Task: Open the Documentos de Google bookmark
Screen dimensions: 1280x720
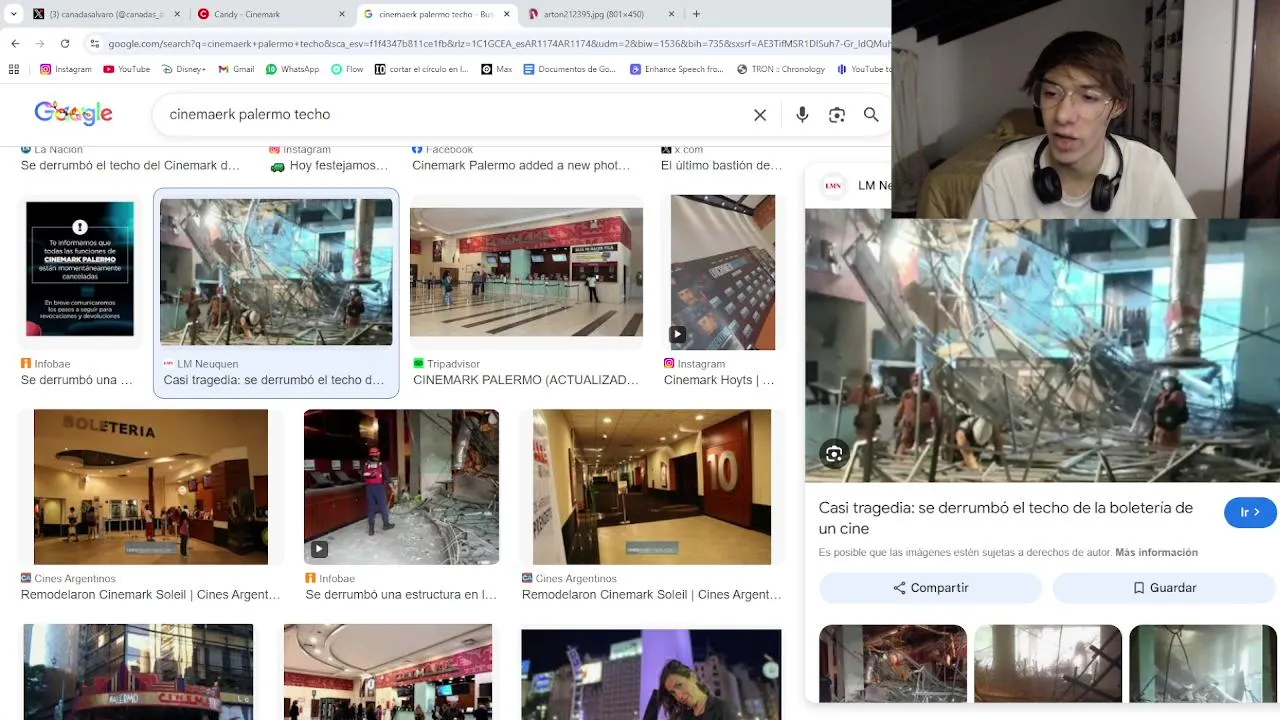Action: pos(570,69)
